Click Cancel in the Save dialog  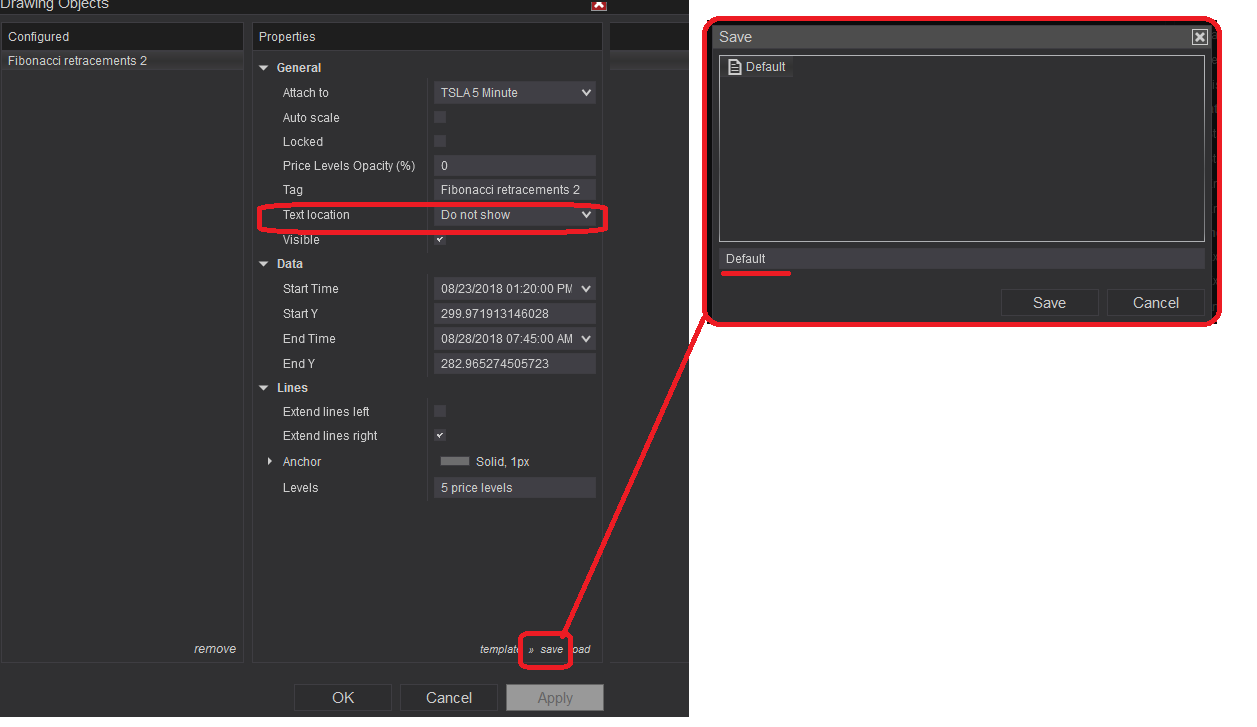tap(1156, 303)
